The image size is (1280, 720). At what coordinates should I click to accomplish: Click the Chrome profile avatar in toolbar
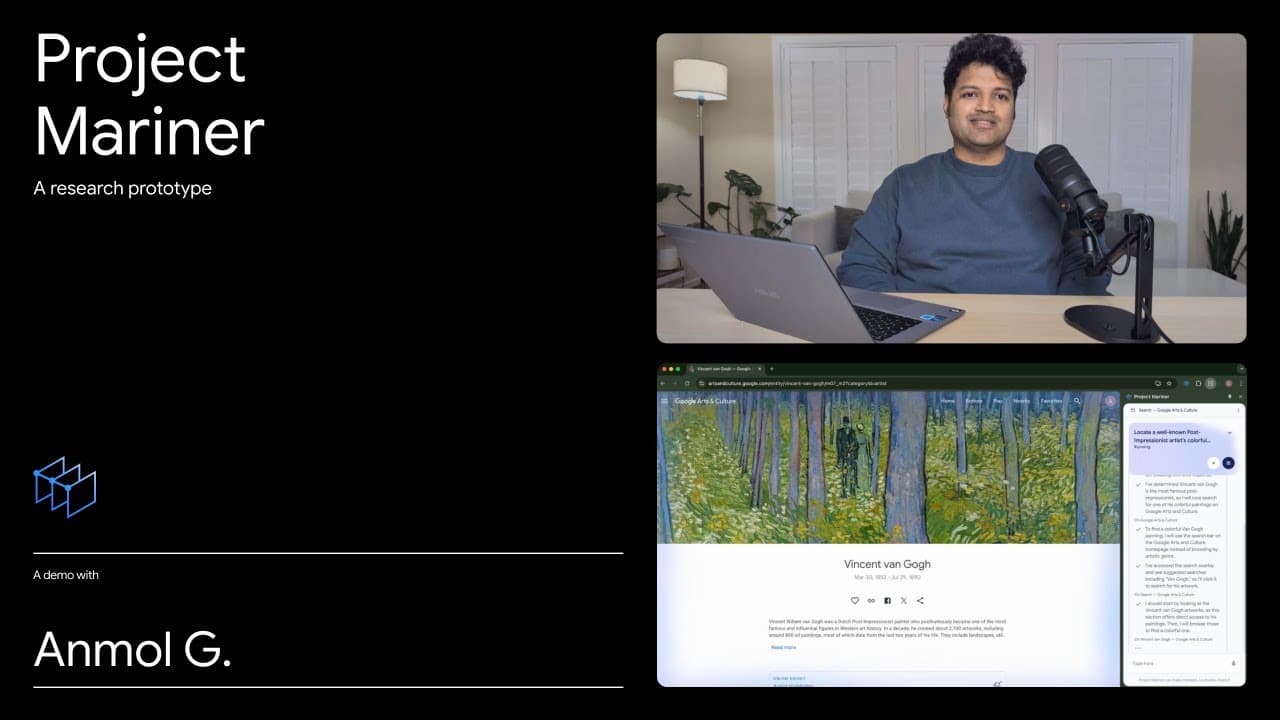tap(1228, 383)
